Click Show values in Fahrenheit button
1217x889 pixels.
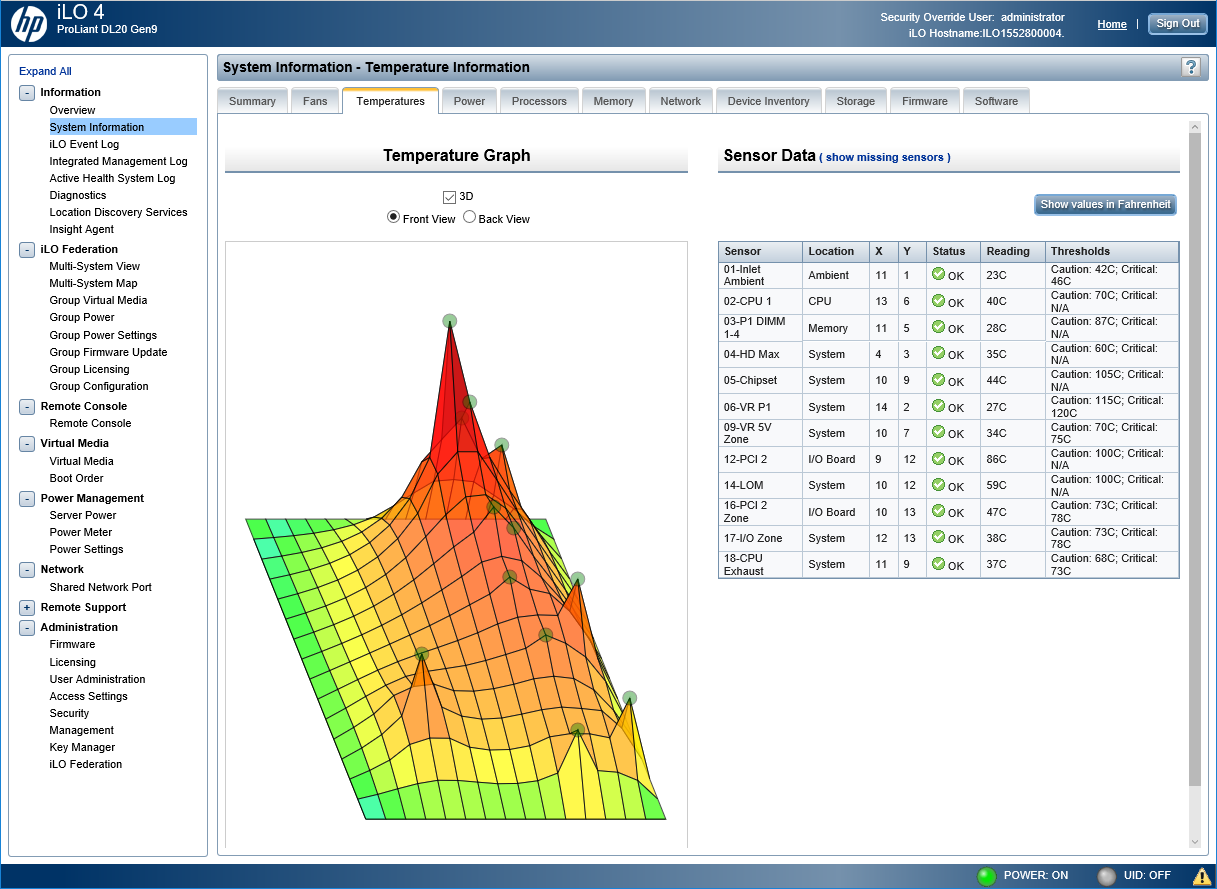pyautogui.click(x=1105, y=204)
